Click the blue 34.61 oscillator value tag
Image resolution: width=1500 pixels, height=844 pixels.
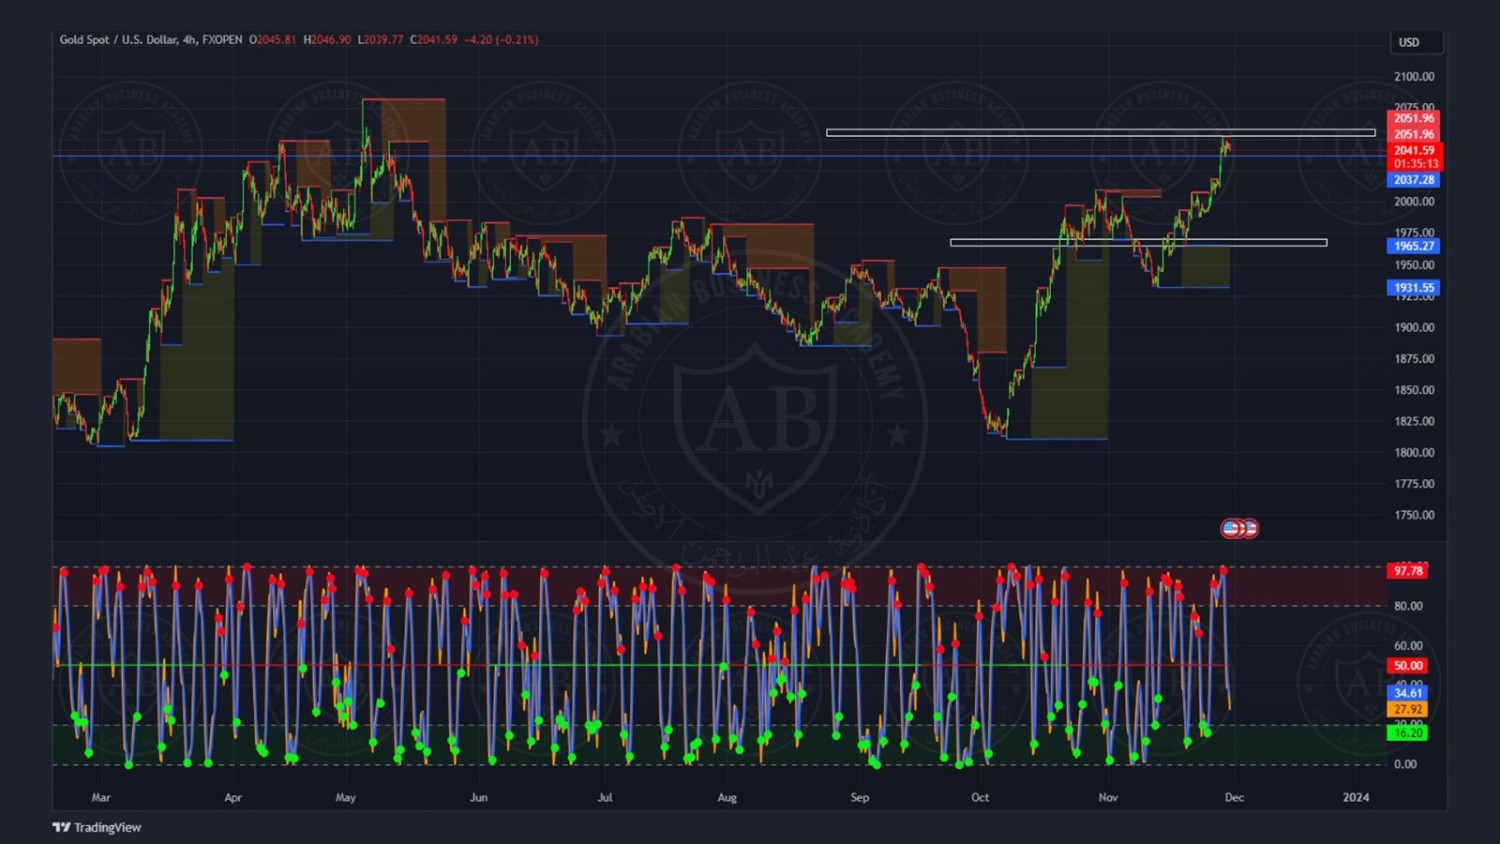(1407, 693)
